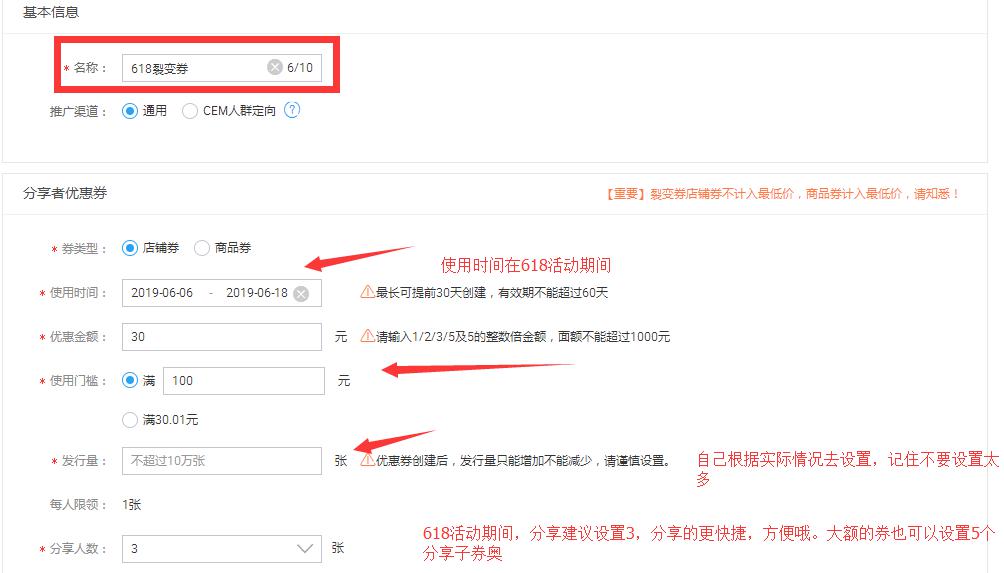
Task: Select the 通用 promotion channel radio
Action: (130, 111)
